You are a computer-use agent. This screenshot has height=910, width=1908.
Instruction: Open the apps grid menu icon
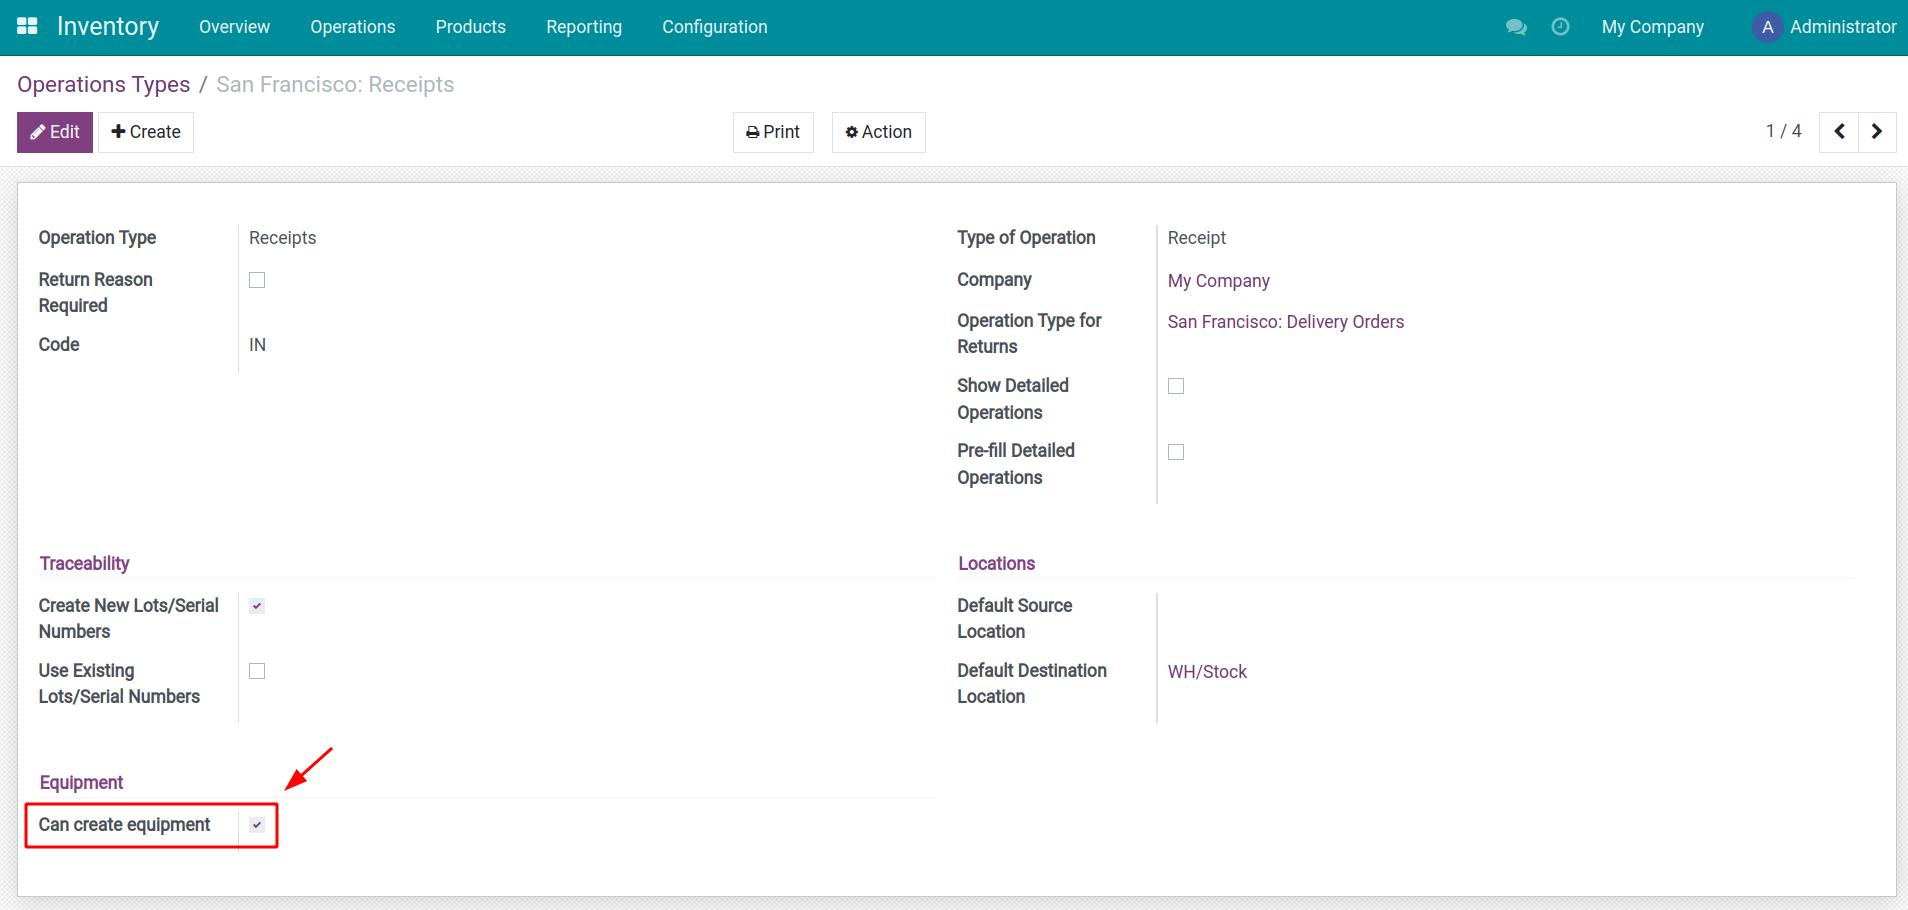tap(27, 27)
